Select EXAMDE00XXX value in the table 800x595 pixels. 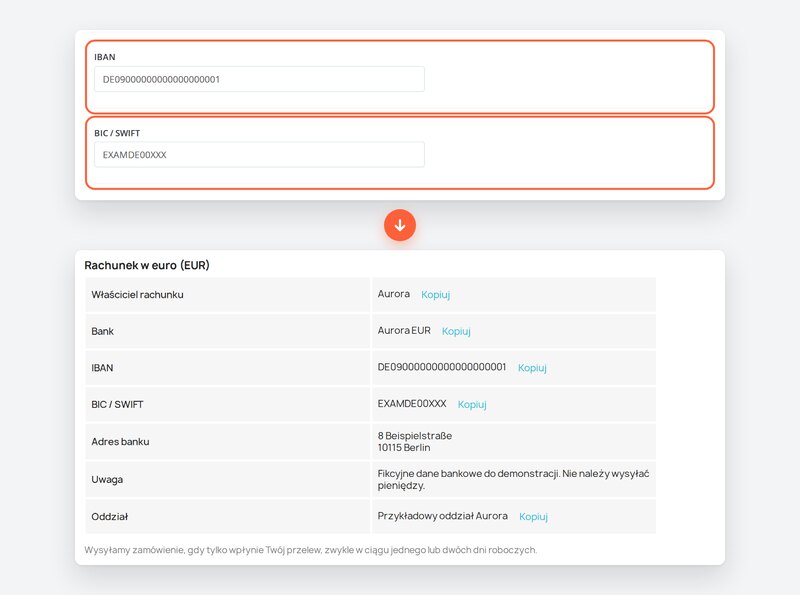click(412, 404)
